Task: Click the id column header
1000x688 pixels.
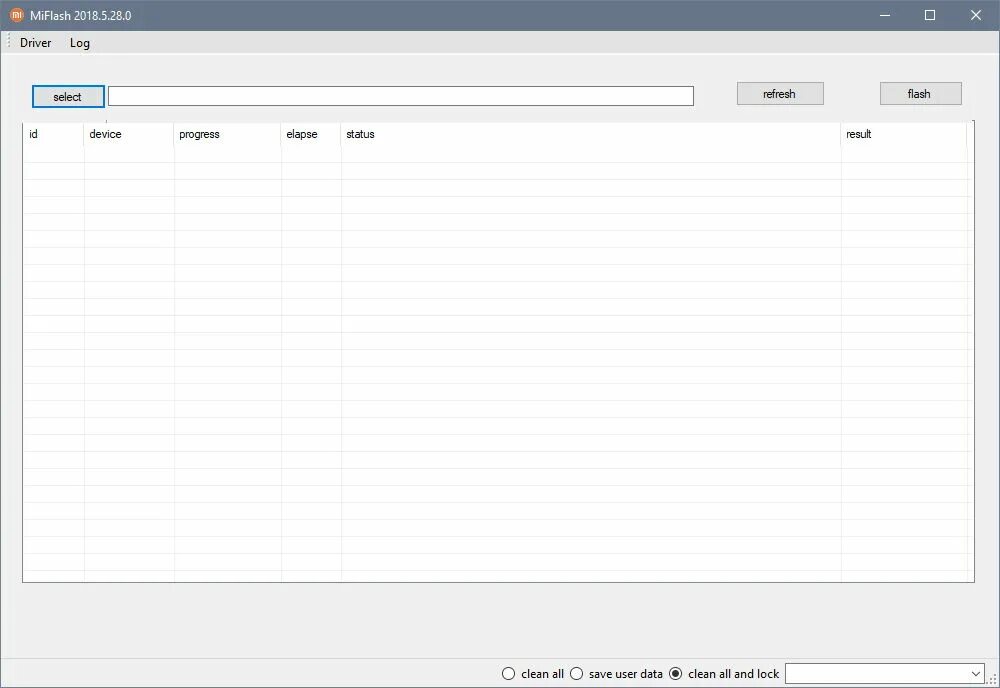Action: tap(53, 134)
